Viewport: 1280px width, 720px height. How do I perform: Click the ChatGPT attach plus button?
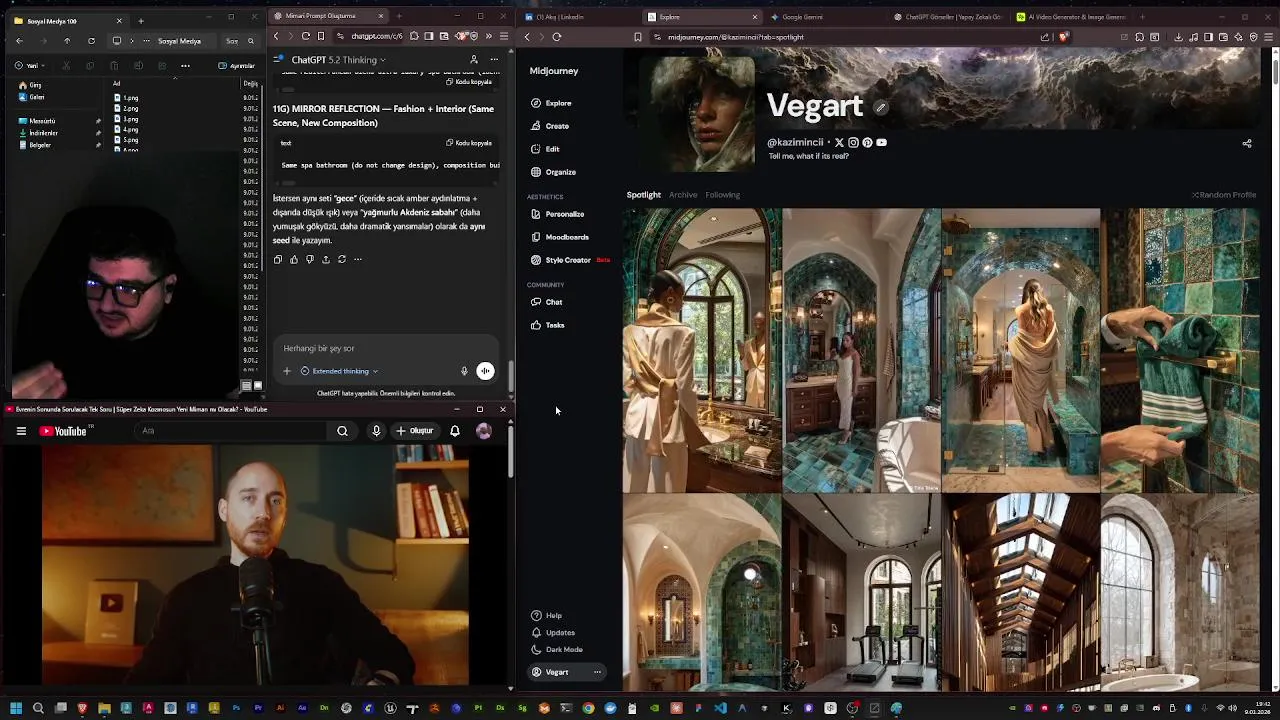point(286,371)
